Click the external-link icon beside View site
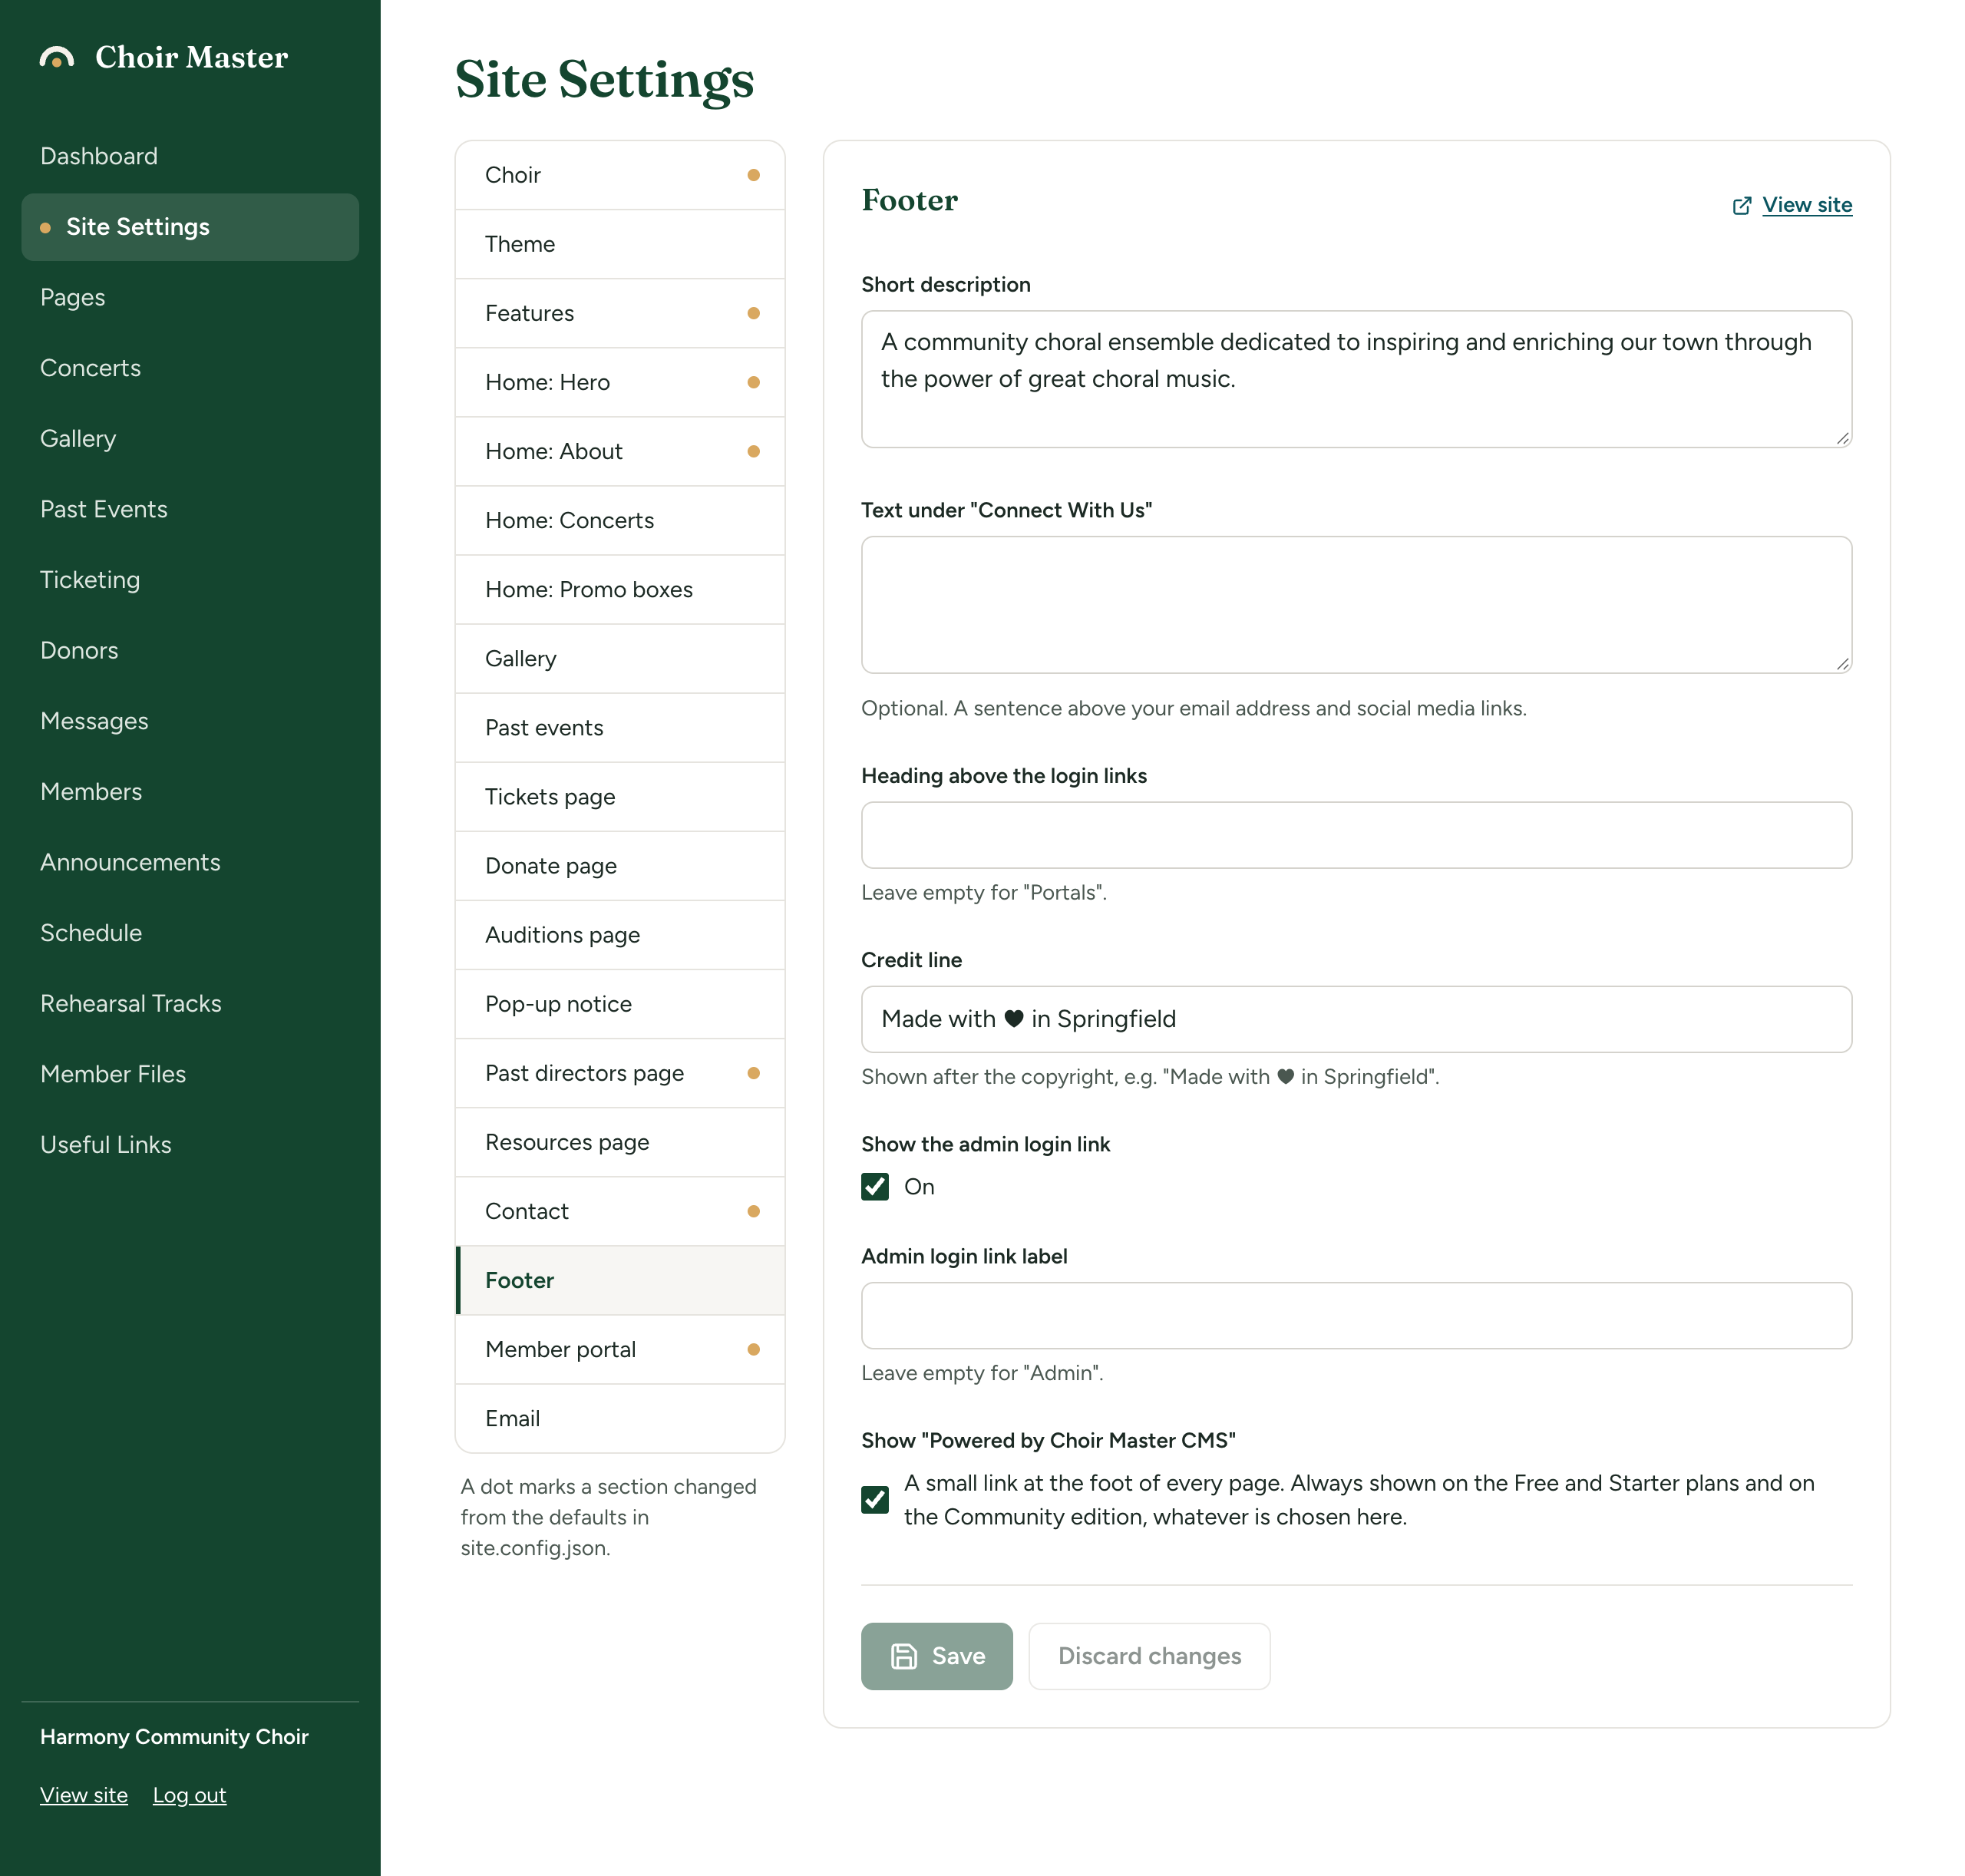1965x1876 pixels. (x=1741, y=206)
